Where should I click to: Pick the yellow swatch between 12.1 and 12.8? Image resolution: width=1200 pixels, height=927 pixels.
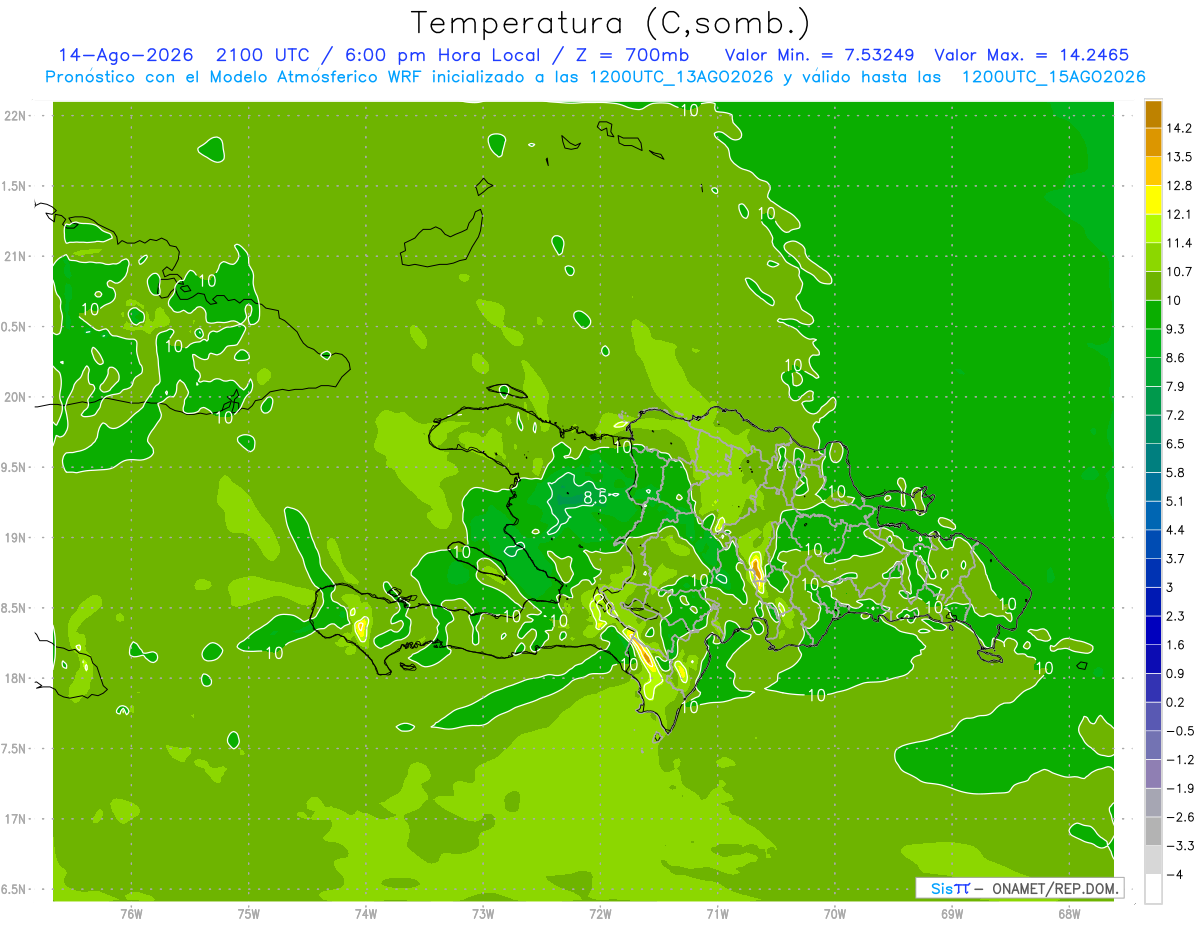pos(1153,200)
